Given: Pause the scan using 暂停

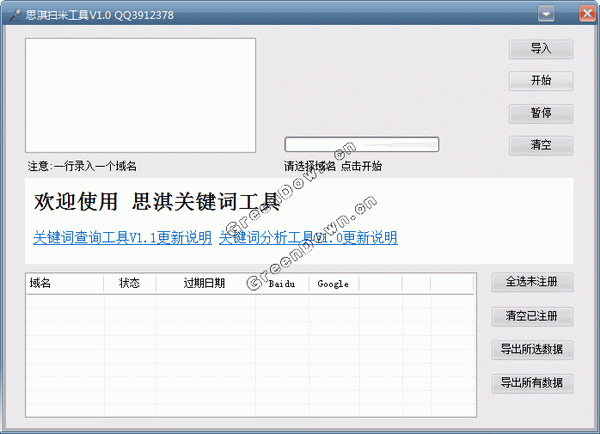Looking at the screenshot, I should (541, 113).
